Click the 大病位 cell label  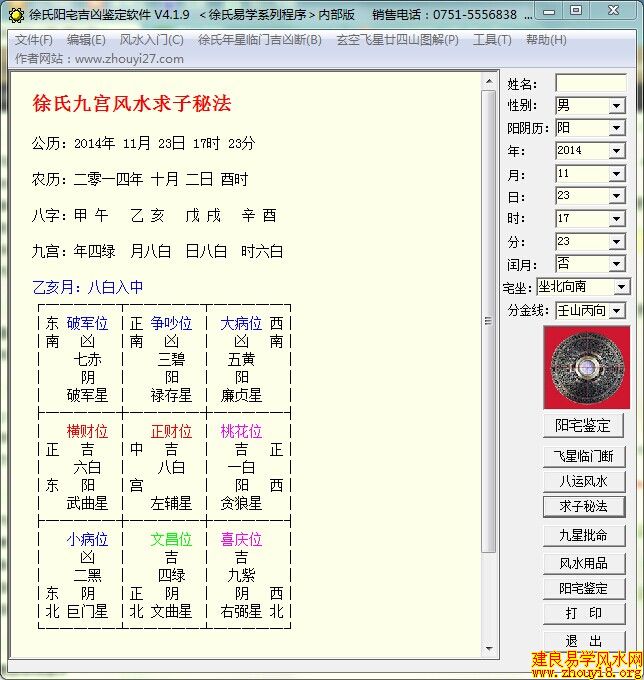coord(241,323)
